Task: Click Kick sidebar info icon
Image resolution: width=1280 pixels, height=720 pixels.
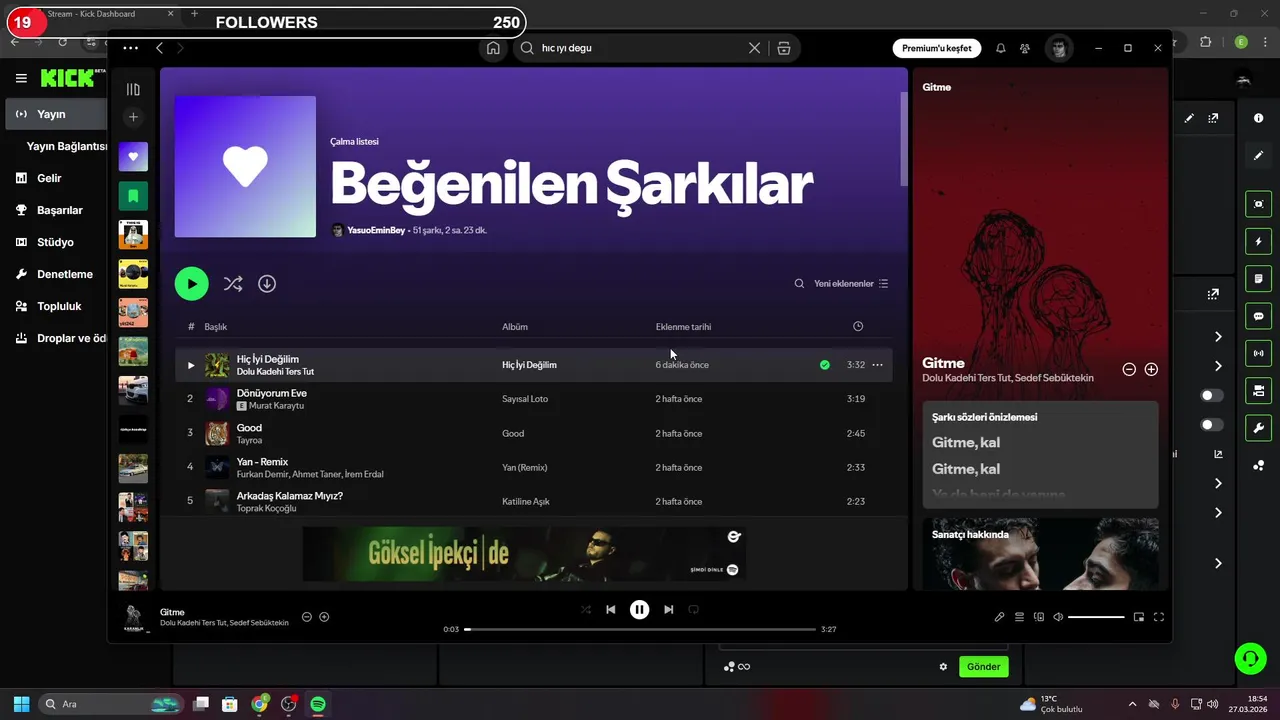Action: pos(1258,118)
